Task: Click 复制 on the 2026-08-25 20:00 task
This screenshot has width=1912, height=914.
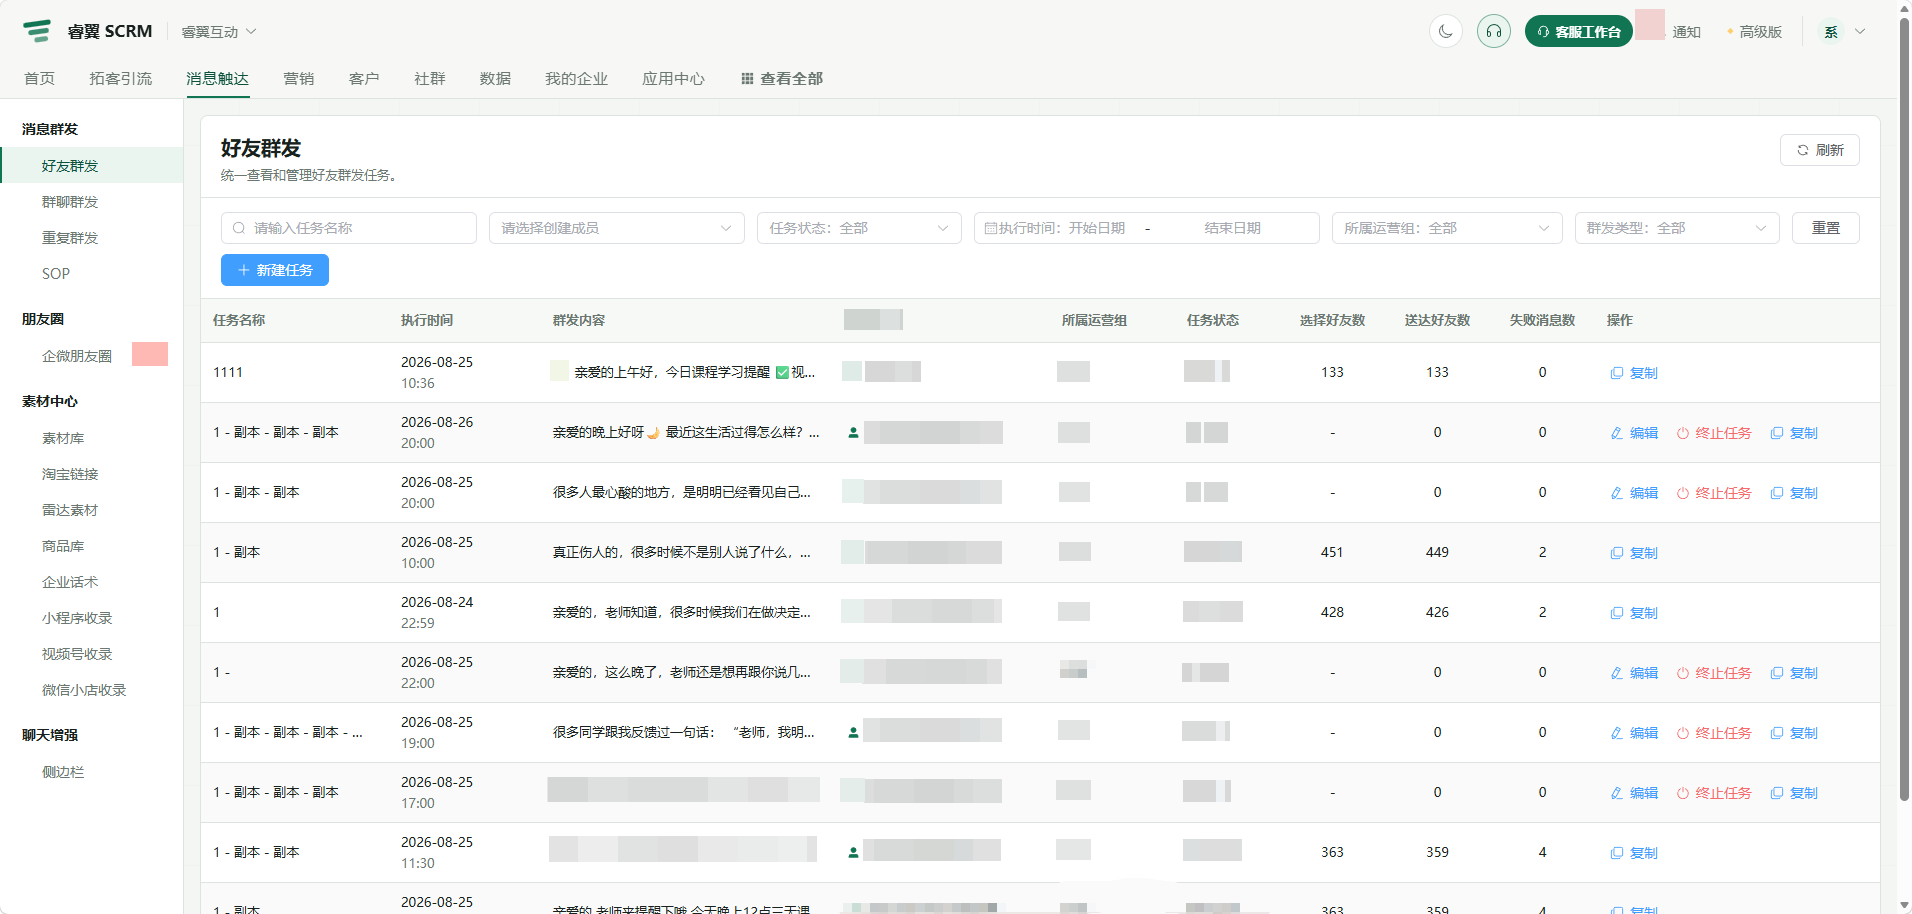Action: tap(1794, 493)
